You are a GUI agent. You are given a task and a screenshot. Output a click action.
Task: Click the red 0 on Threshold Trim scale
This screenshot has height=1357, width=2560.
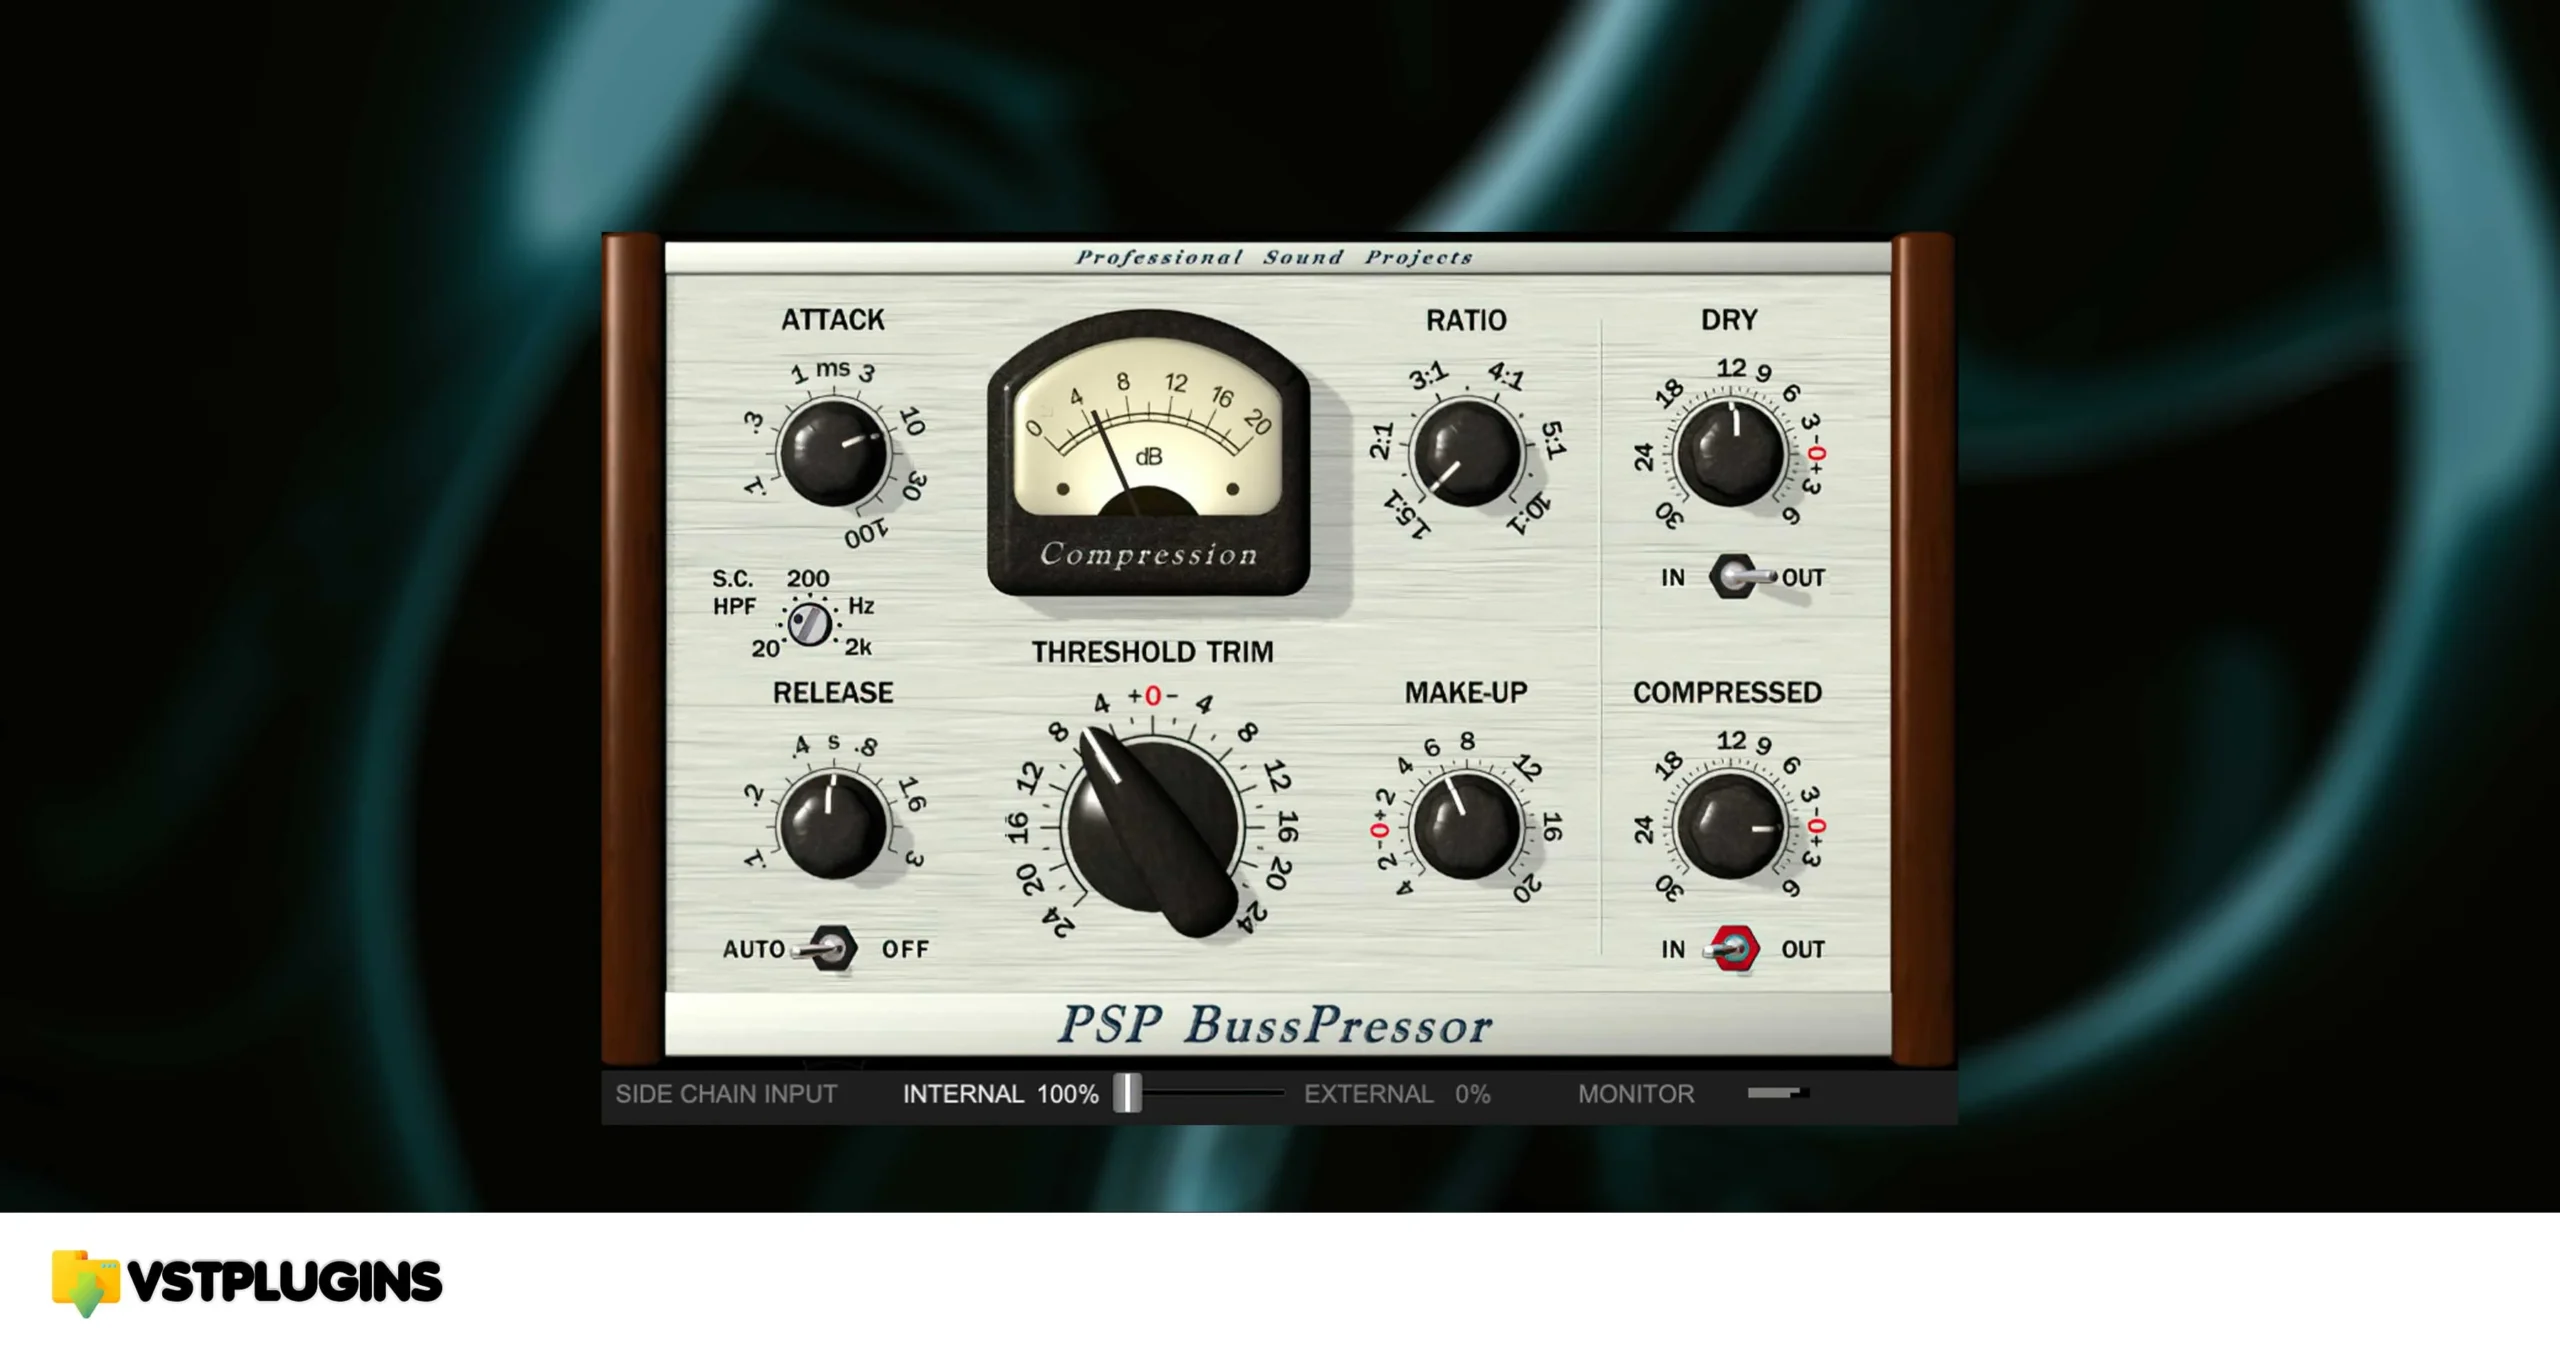1153,696
